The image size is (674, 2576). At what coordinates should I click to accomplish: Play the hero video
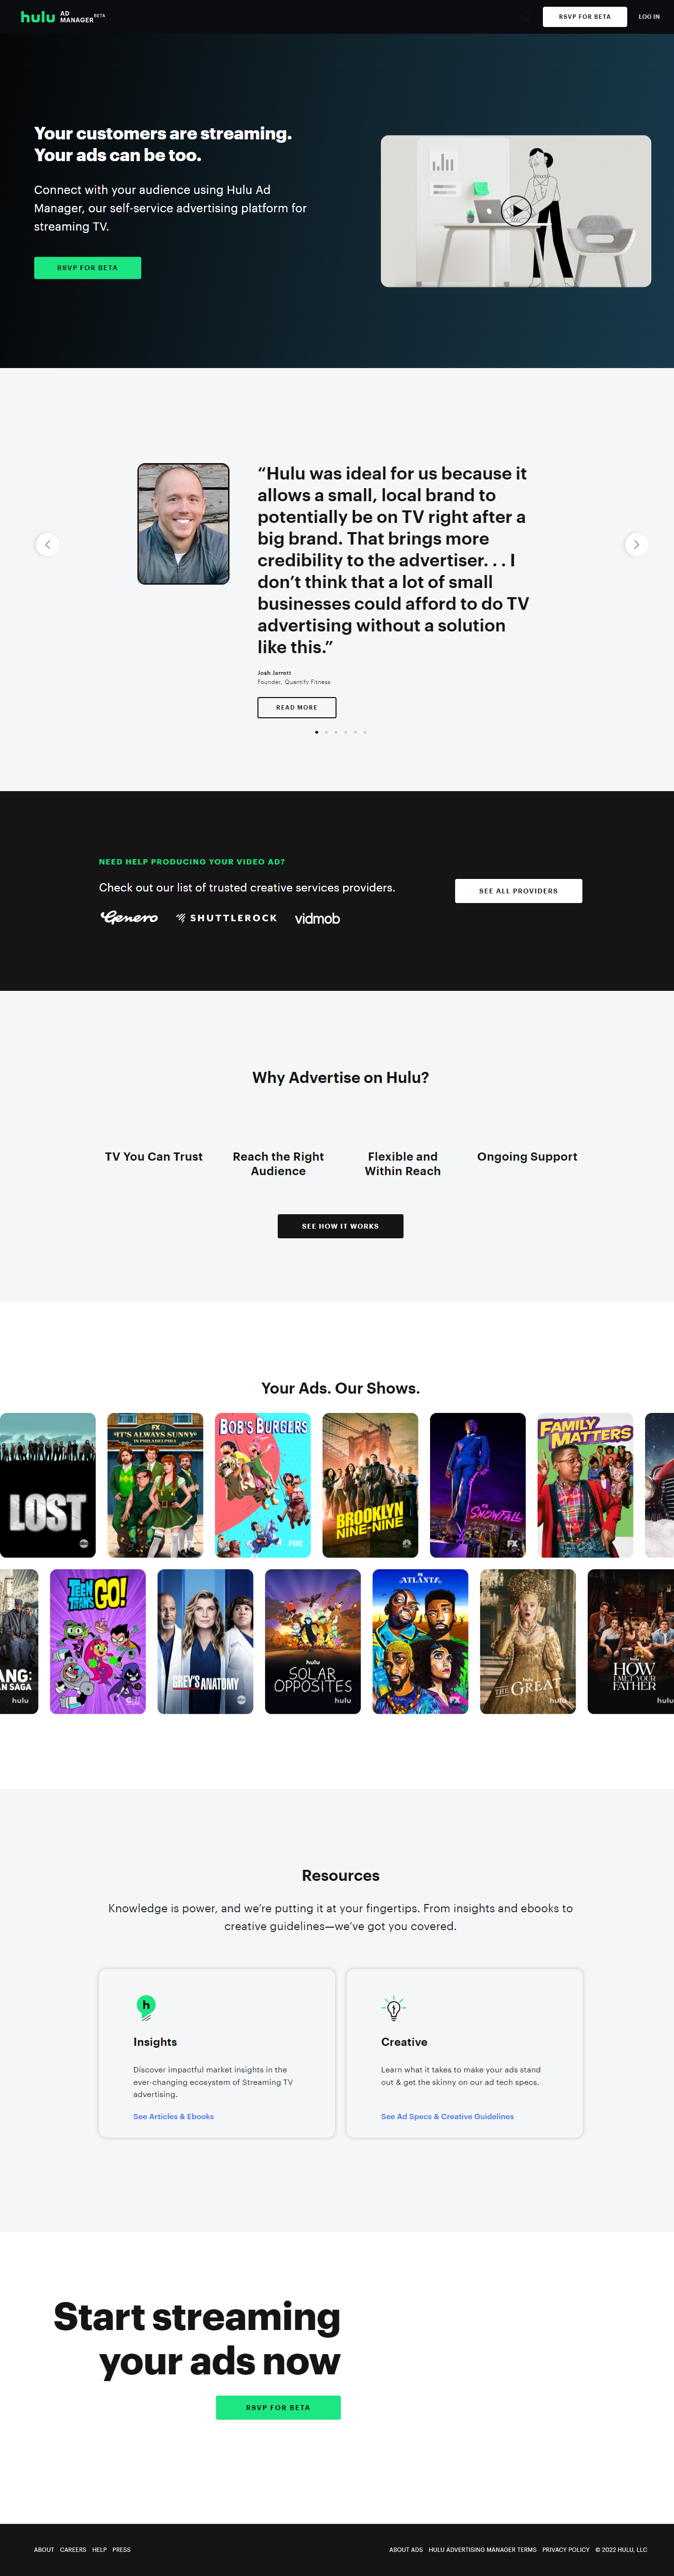tap(516, 211)
